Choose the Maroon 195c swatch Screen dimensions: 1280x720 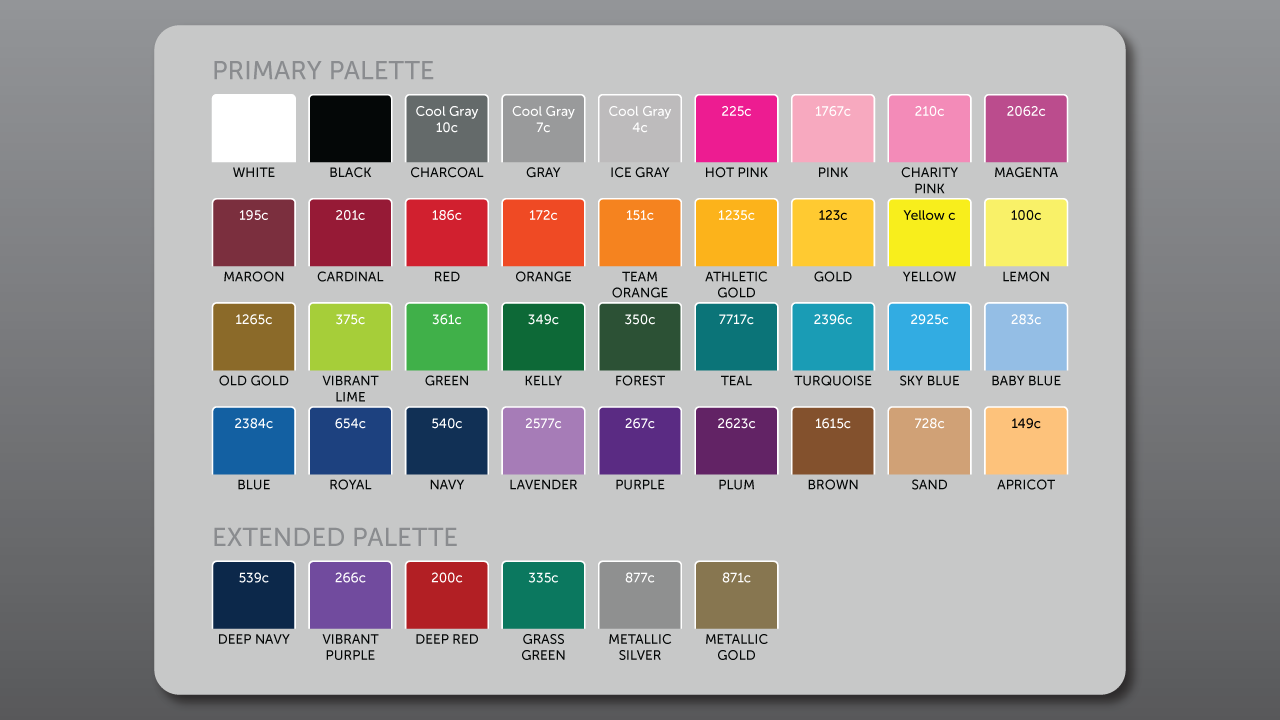point(254,233)
